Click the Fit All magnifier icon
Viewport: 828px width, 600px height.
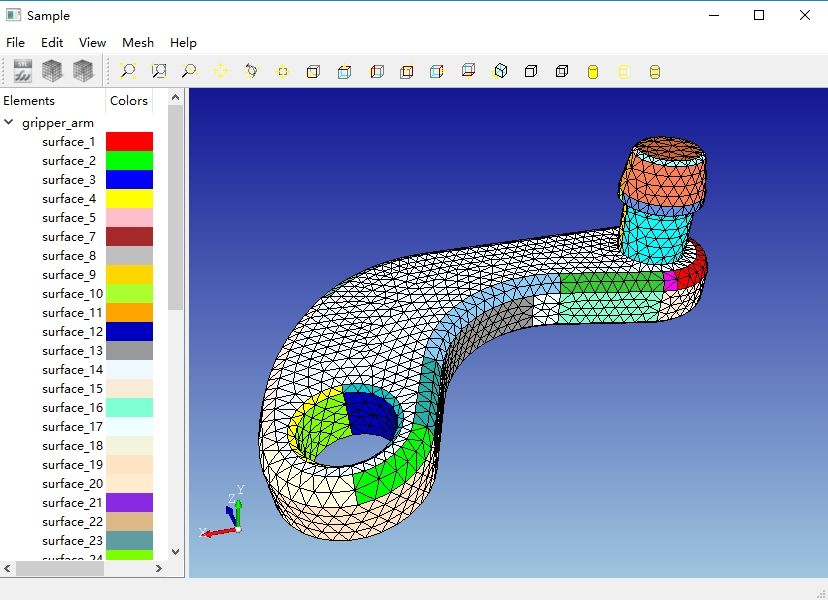pyautogui.click(x=128, y=71)
